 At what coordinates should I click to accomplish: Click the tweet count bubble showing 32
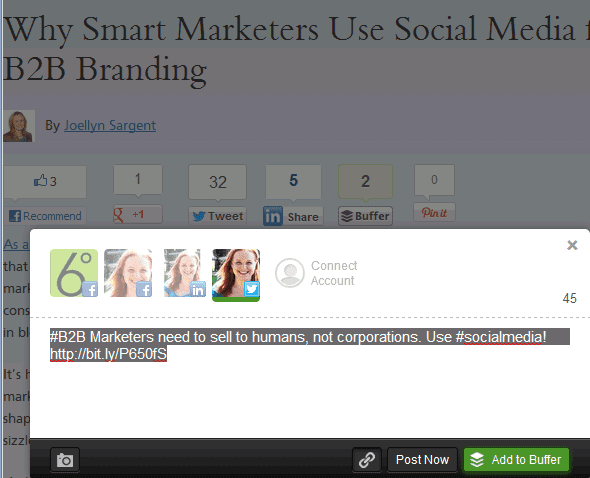[217, 182]
